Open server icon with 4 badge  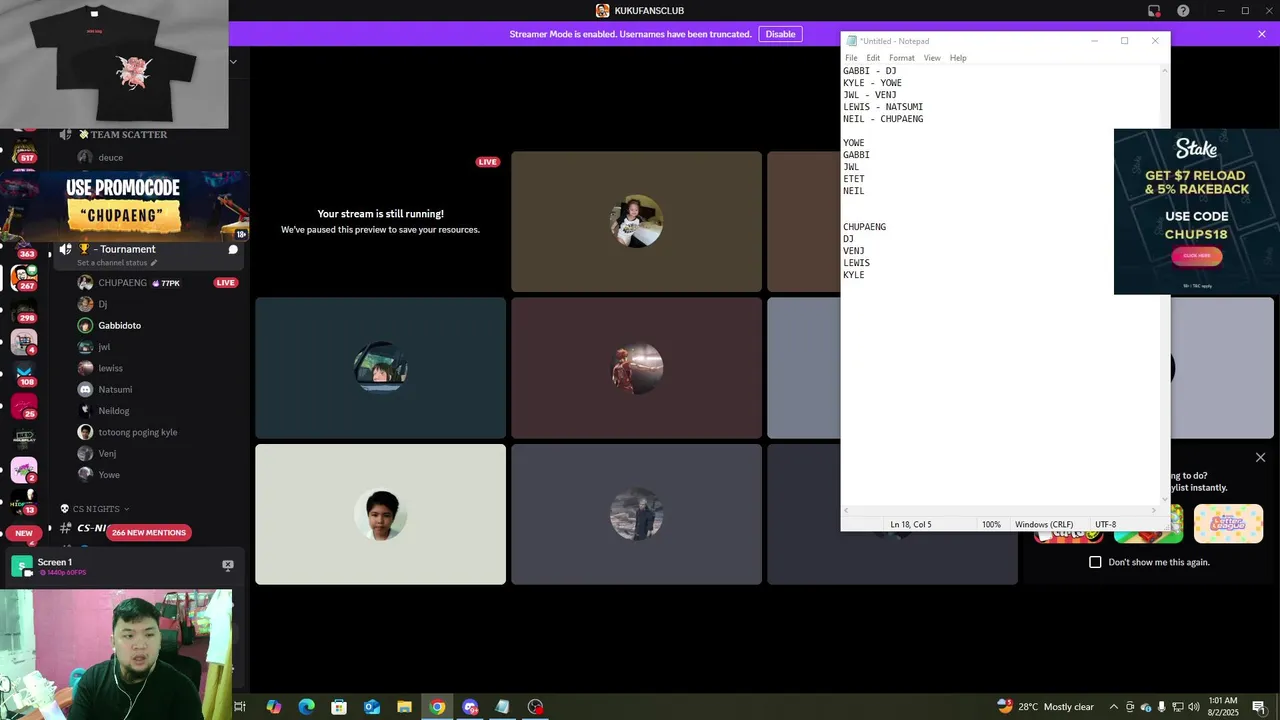(x=24, y=342)
